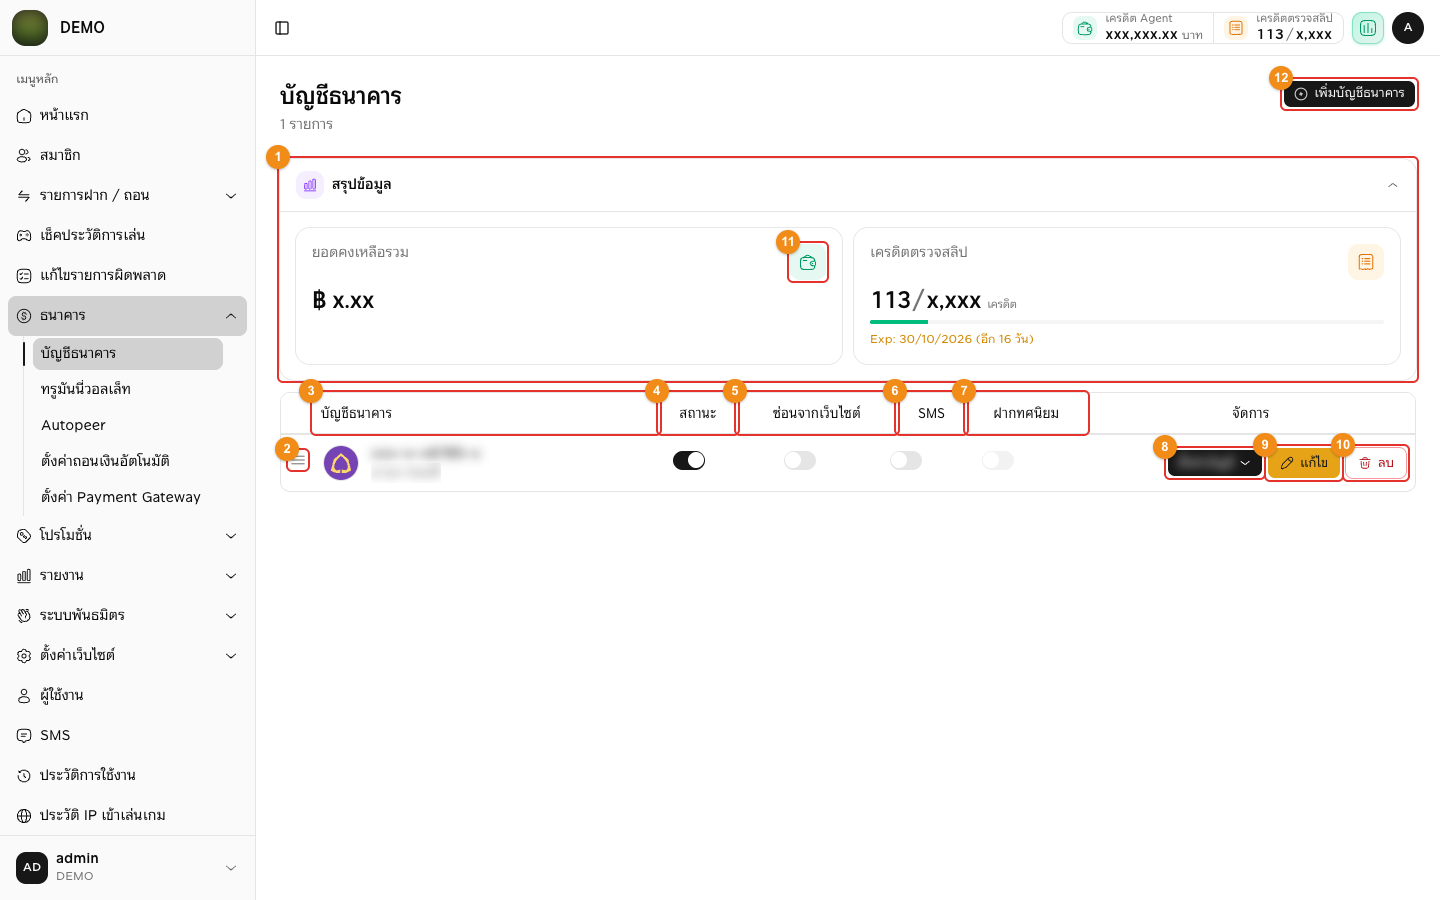Click the red ลบ delete button
1440x900 pixels.
click(1376, 463)
